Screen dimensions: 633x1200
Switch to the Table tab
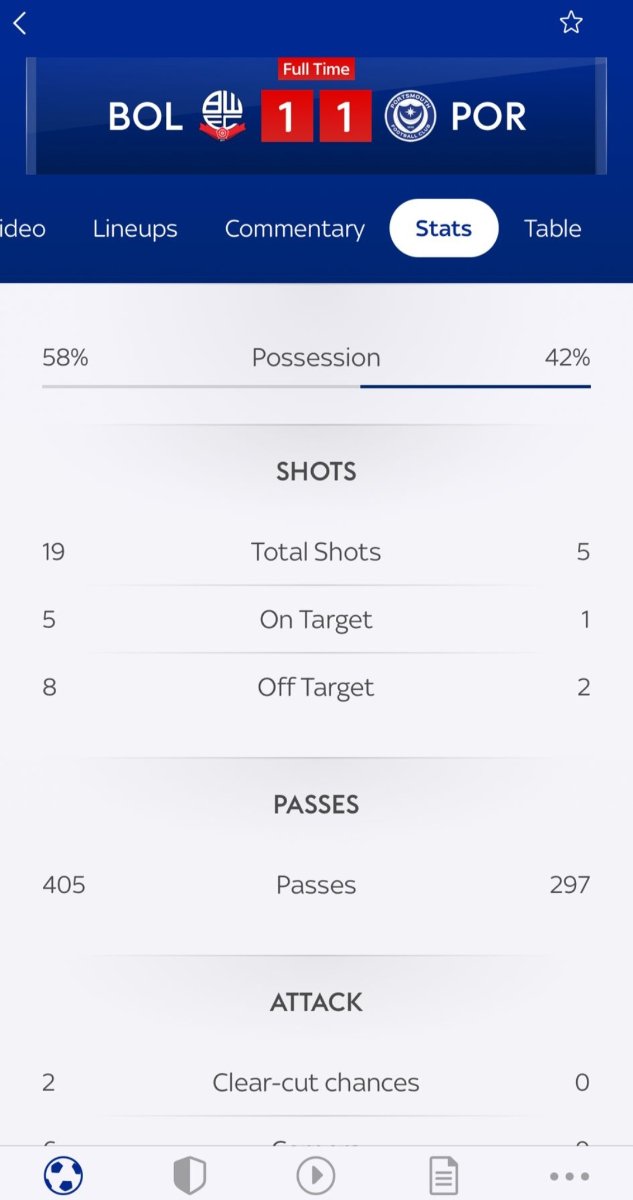553,228
